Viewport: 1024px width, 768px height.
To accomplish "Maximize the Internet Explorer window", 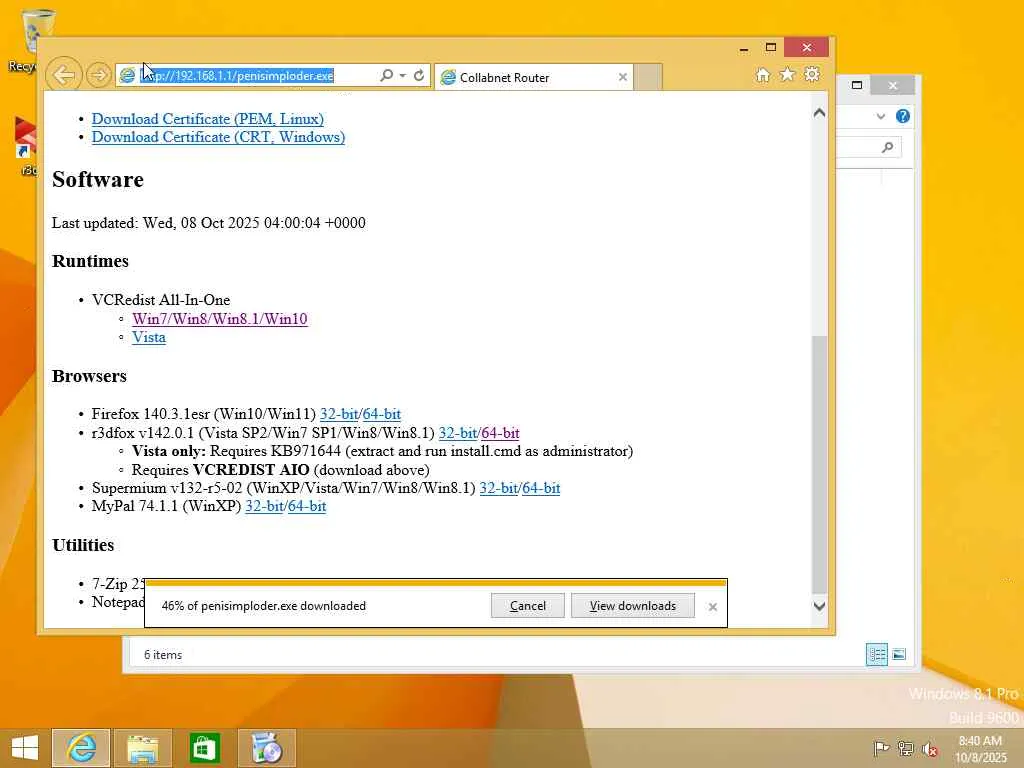I will tap(771, 48).
